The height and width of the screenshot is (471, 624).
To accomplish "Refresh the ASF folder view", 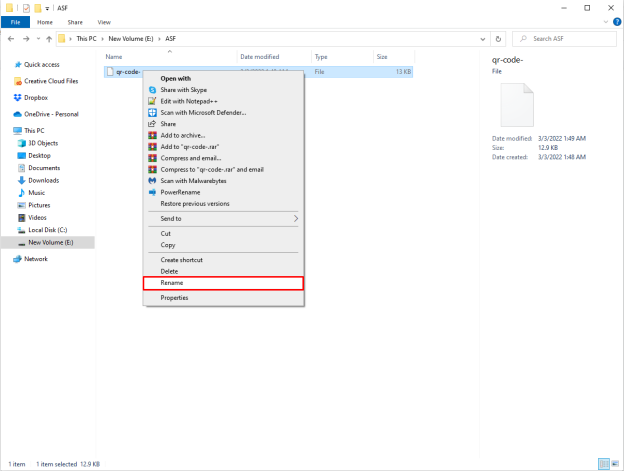I will (498, 39).
